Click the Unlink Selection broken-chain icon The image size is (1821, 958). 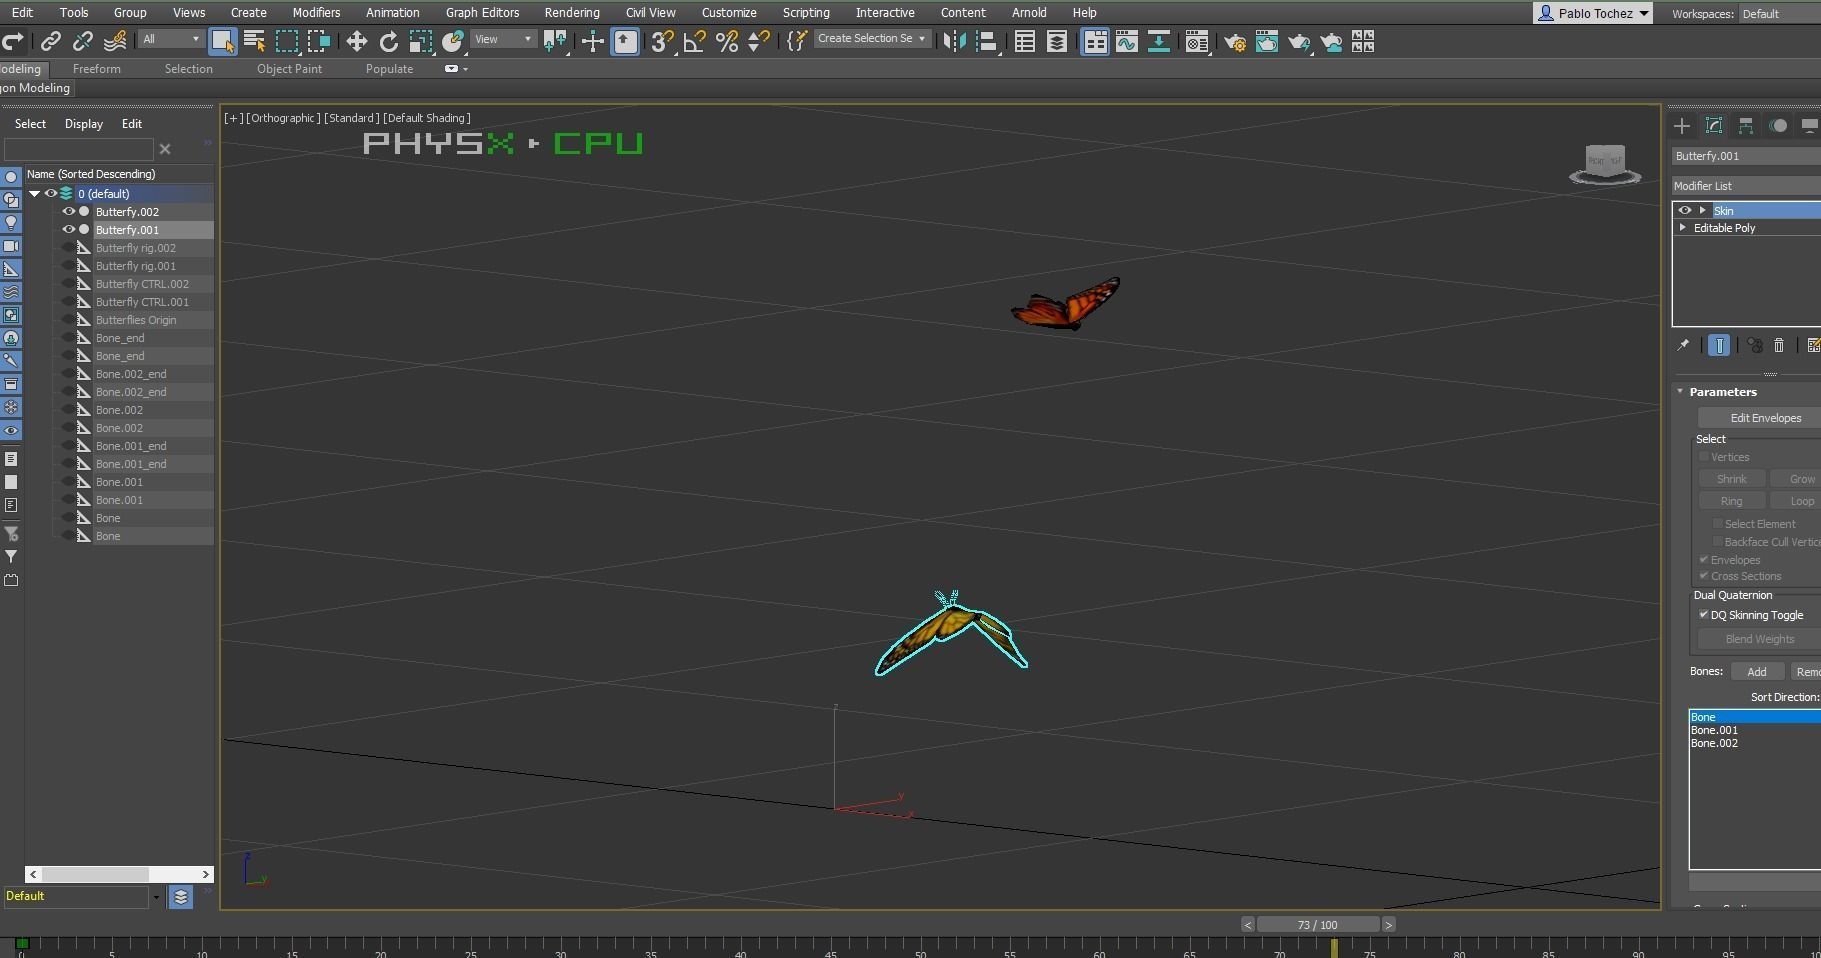83,41
